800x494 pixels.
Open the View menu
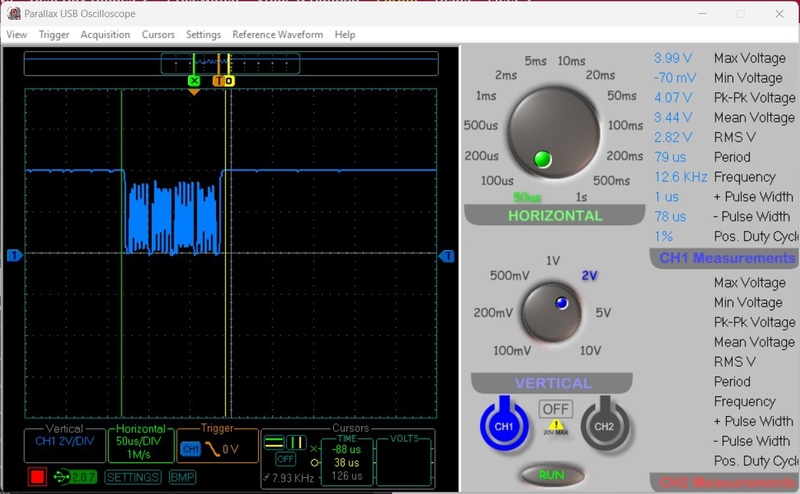point(17,35)
